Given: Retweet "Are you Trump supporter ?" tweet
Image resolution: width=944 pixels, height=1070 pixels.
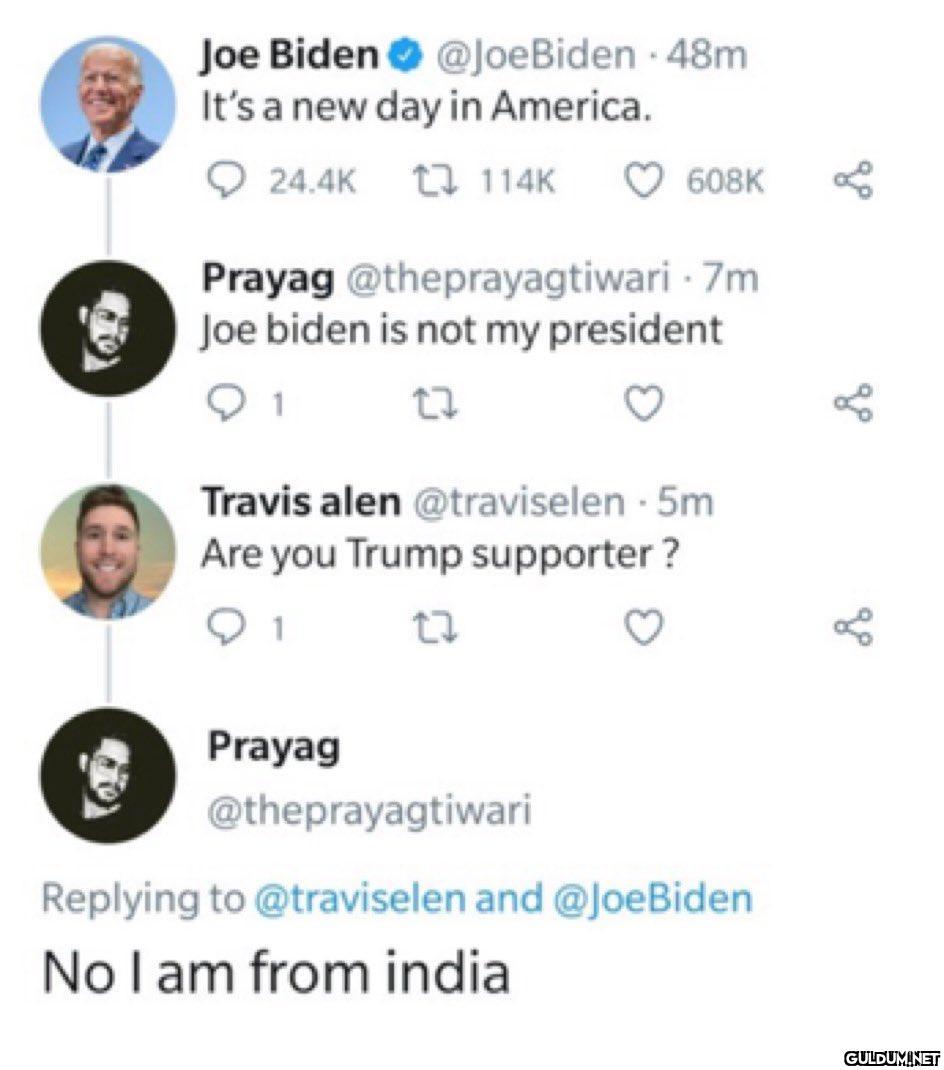Looking at the screenshot, I should click(x=435, y=626).
